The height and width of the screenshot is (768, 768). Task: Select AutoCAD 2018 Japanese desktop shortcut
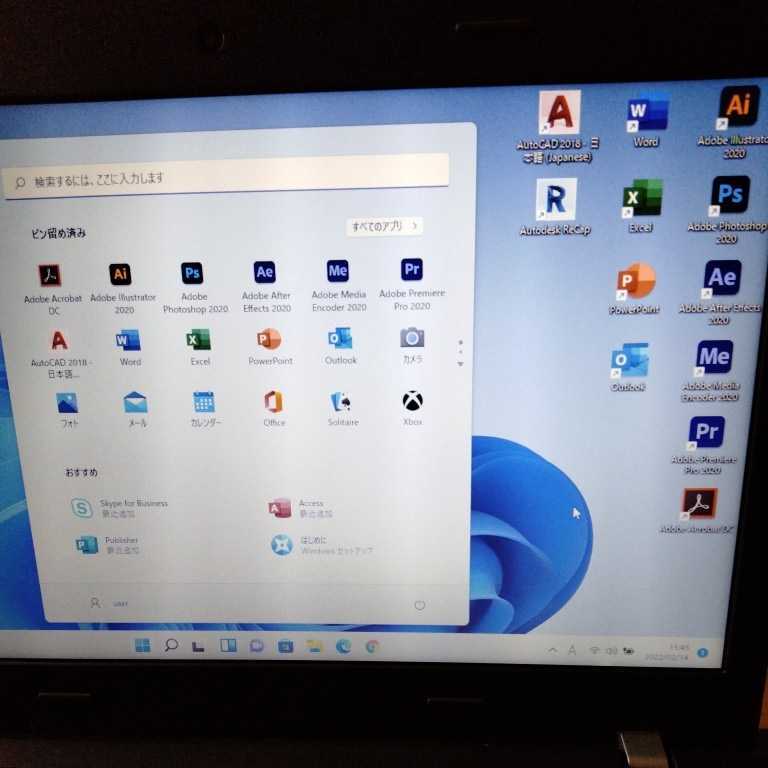click(558, 127)
